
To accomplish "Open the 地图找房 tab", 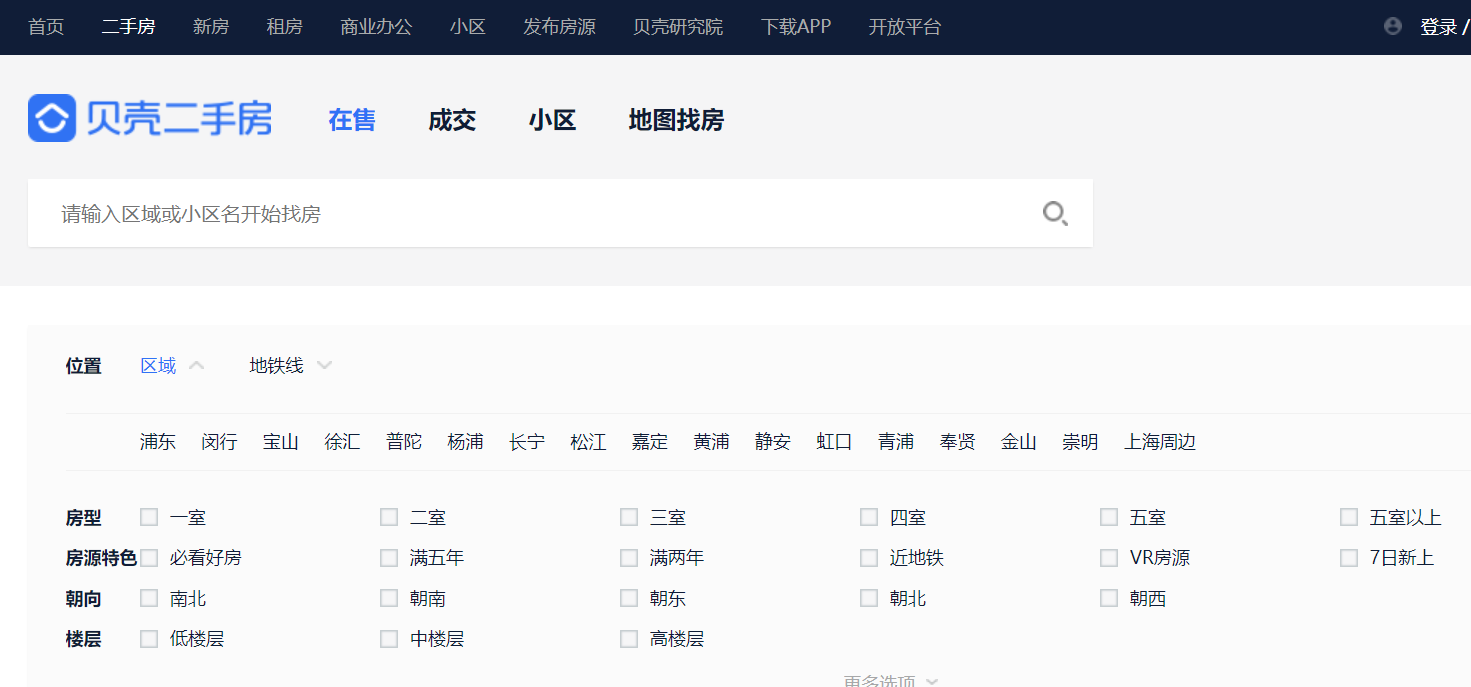I will pyautogui.click(x=676, y=120).
